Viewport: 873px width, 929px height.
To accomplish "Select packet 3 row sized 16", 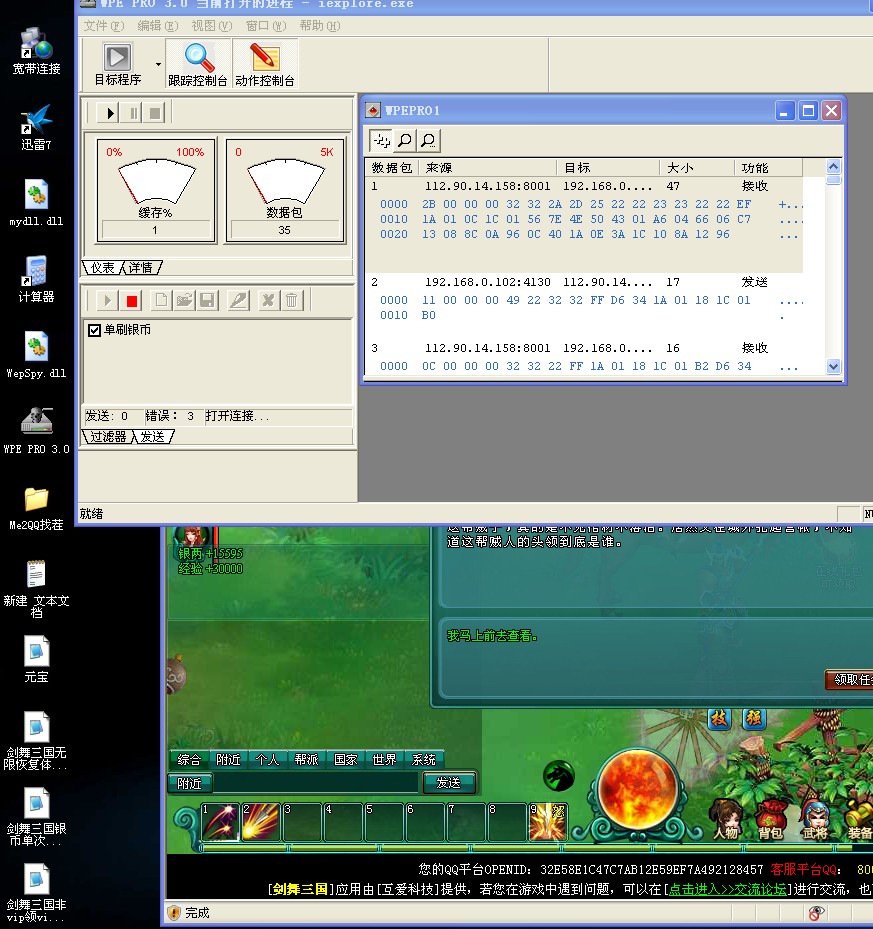I will pos(584,348).
